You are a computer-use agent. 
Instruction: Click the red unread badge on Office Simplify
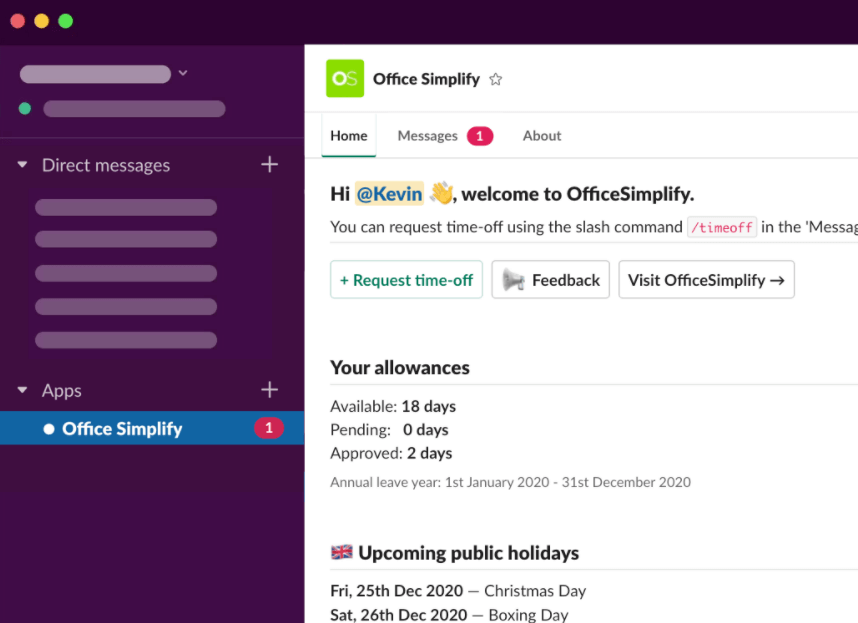pos(268,428)
